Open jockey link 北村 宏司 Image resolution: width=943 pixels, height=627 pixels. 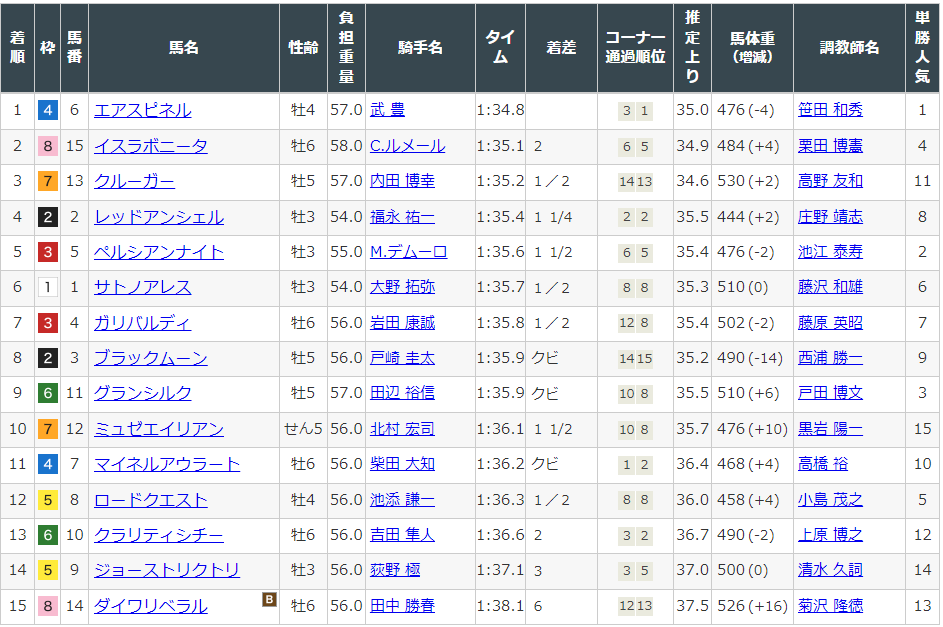coord(402,429)
